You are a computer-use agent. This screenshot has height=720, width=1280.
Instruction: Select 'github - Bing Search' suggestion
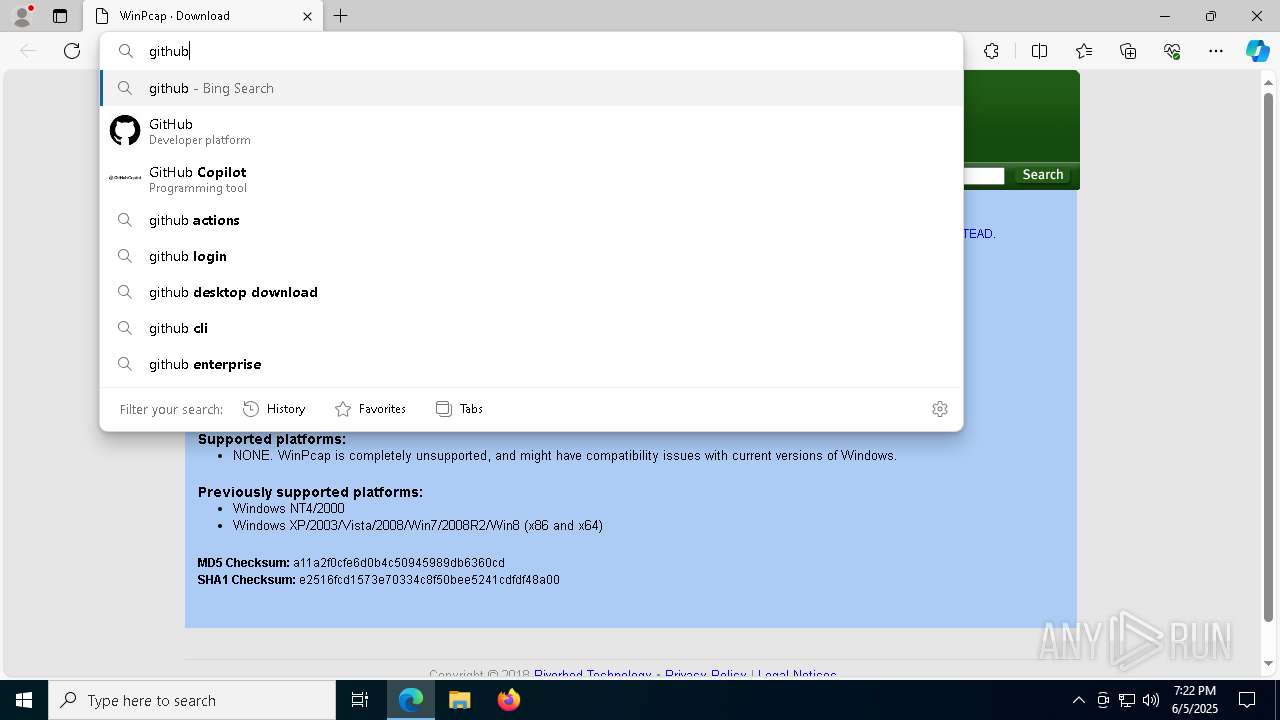(531, 88)
